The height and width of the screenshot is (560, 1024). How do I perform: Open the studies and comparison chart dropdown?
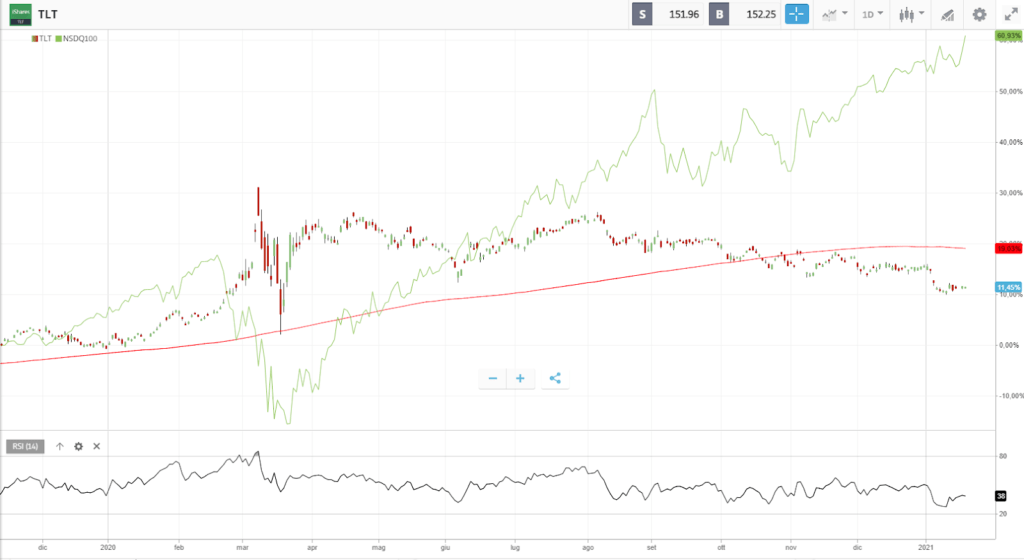pyautogui.click(x=835, y=14)
